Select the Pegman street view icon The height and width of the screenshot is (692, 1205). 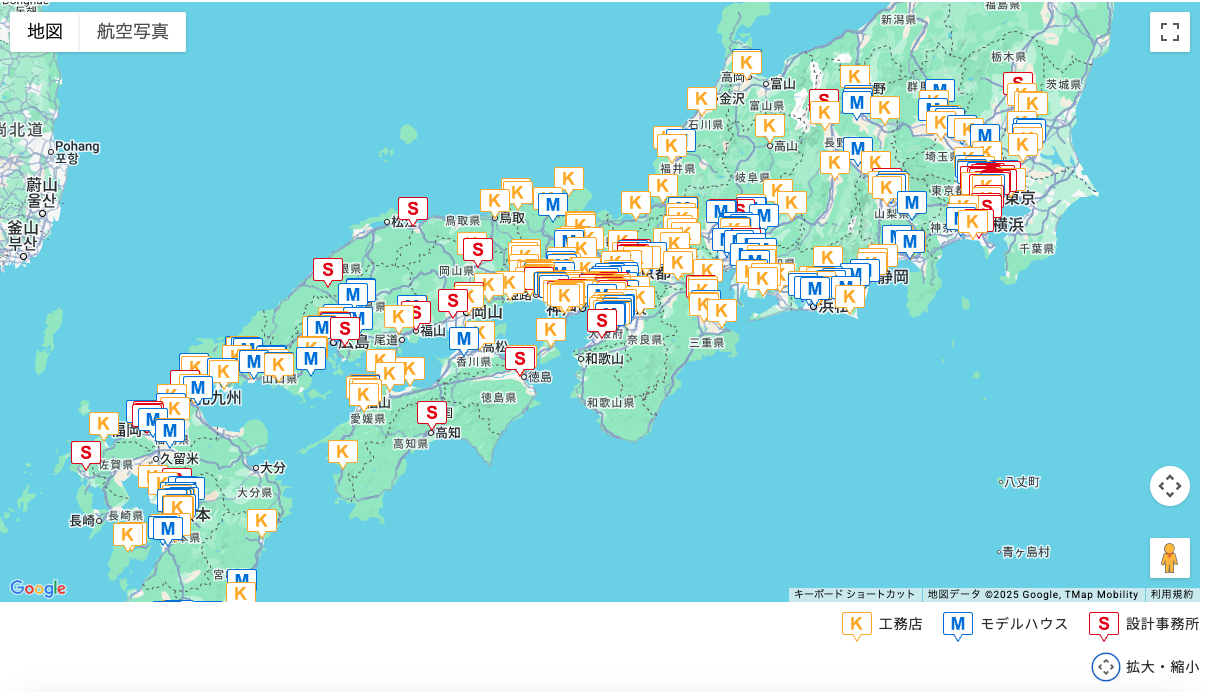(1168, 557)
